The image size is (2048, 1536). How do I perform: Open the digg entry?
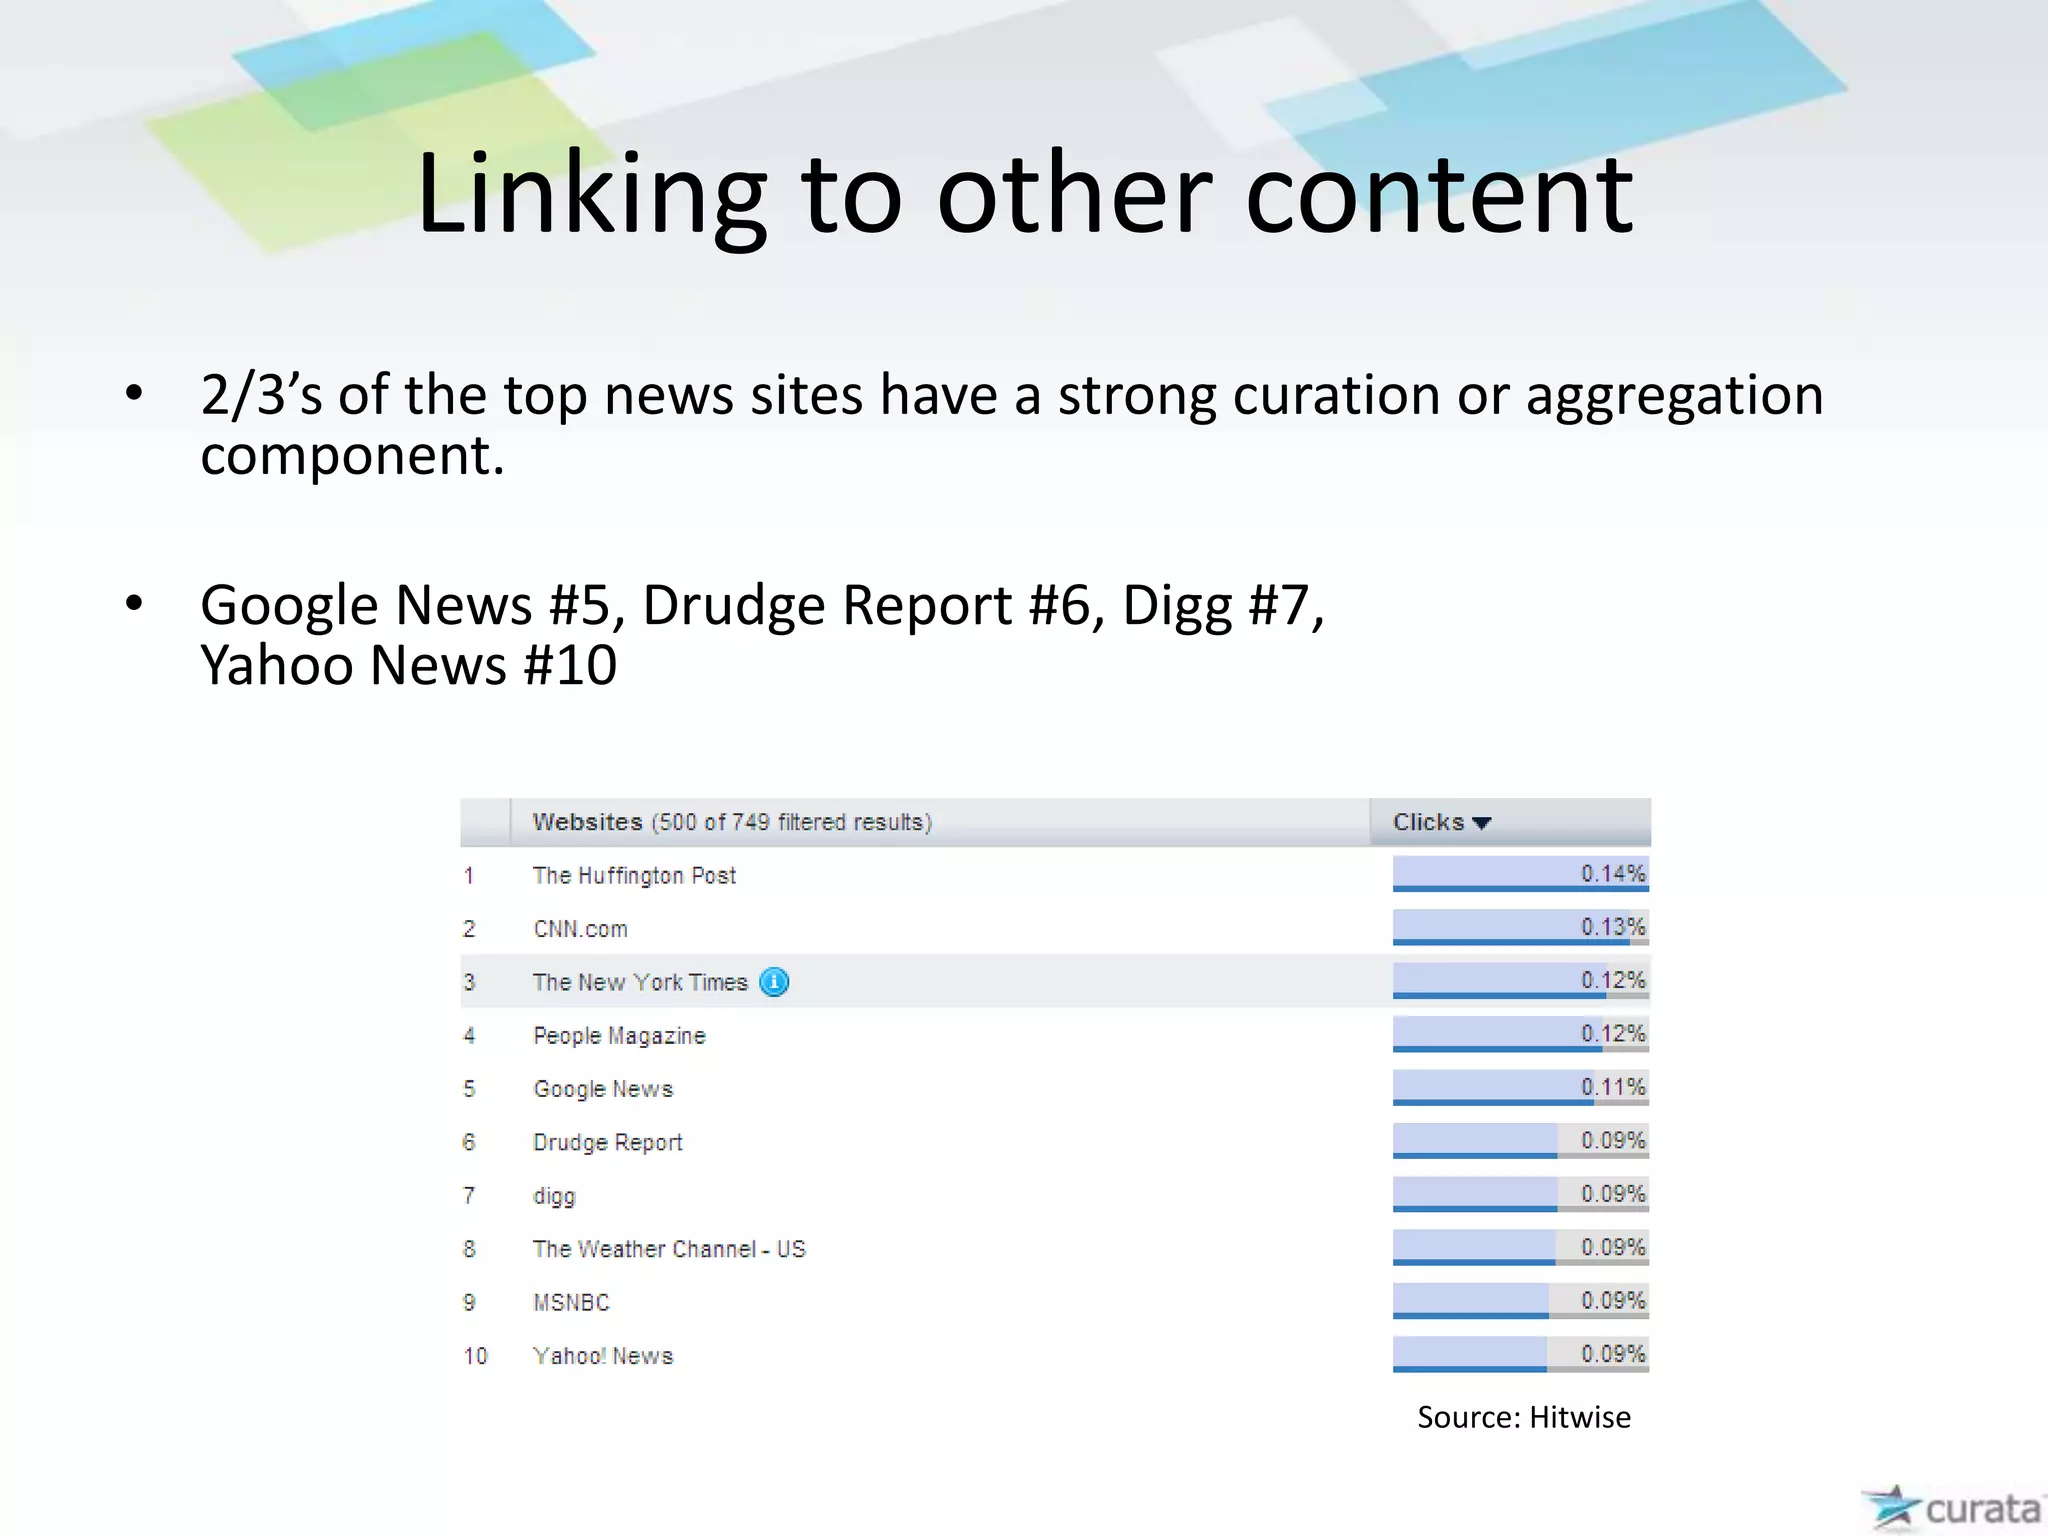(554, 1196)
